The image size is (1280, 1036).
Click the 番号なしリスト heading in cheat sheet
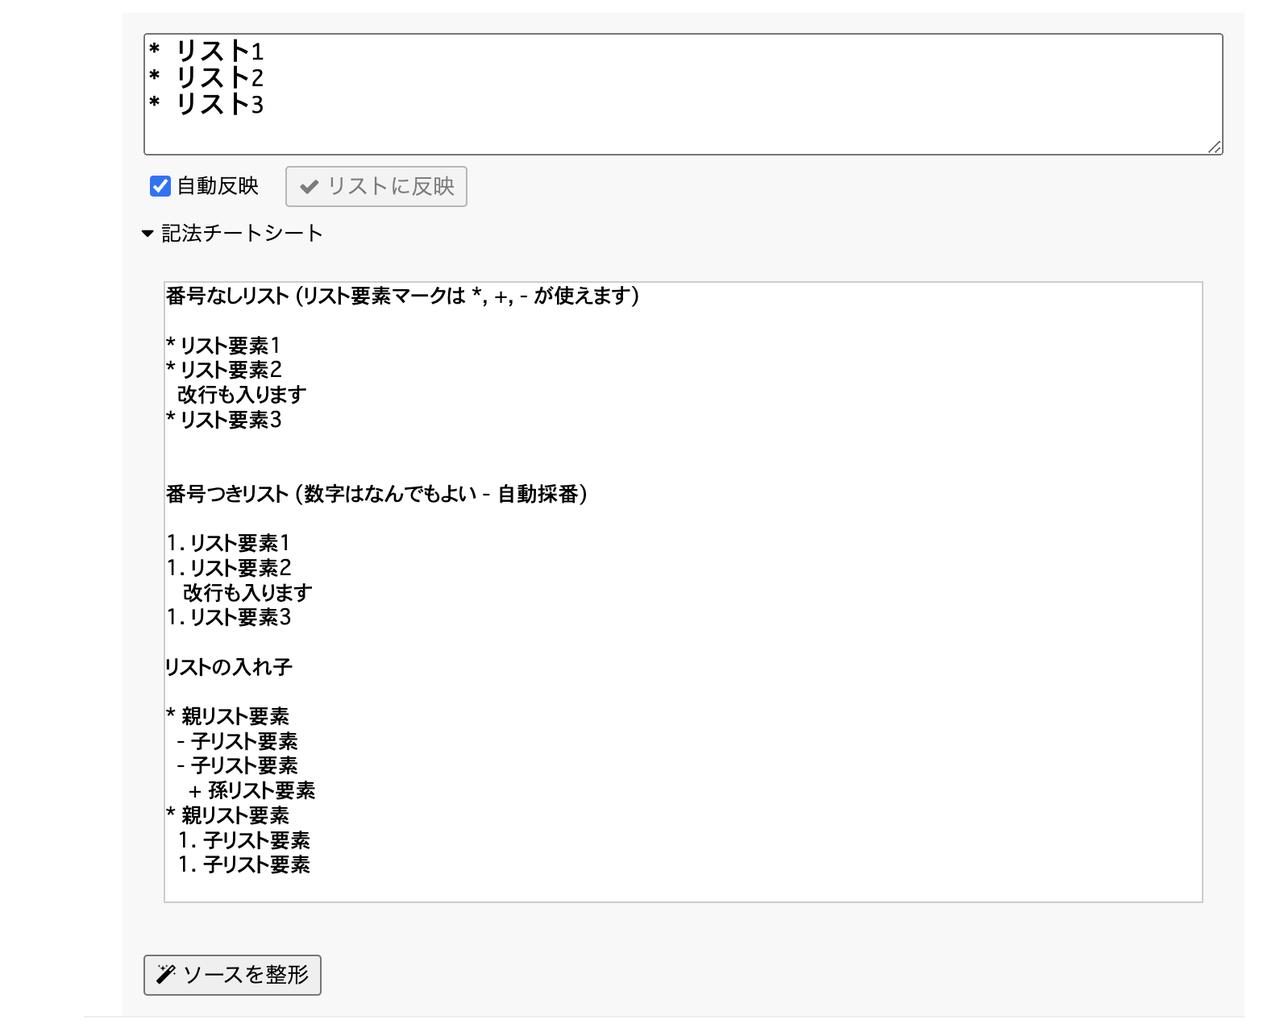point(402,296)
